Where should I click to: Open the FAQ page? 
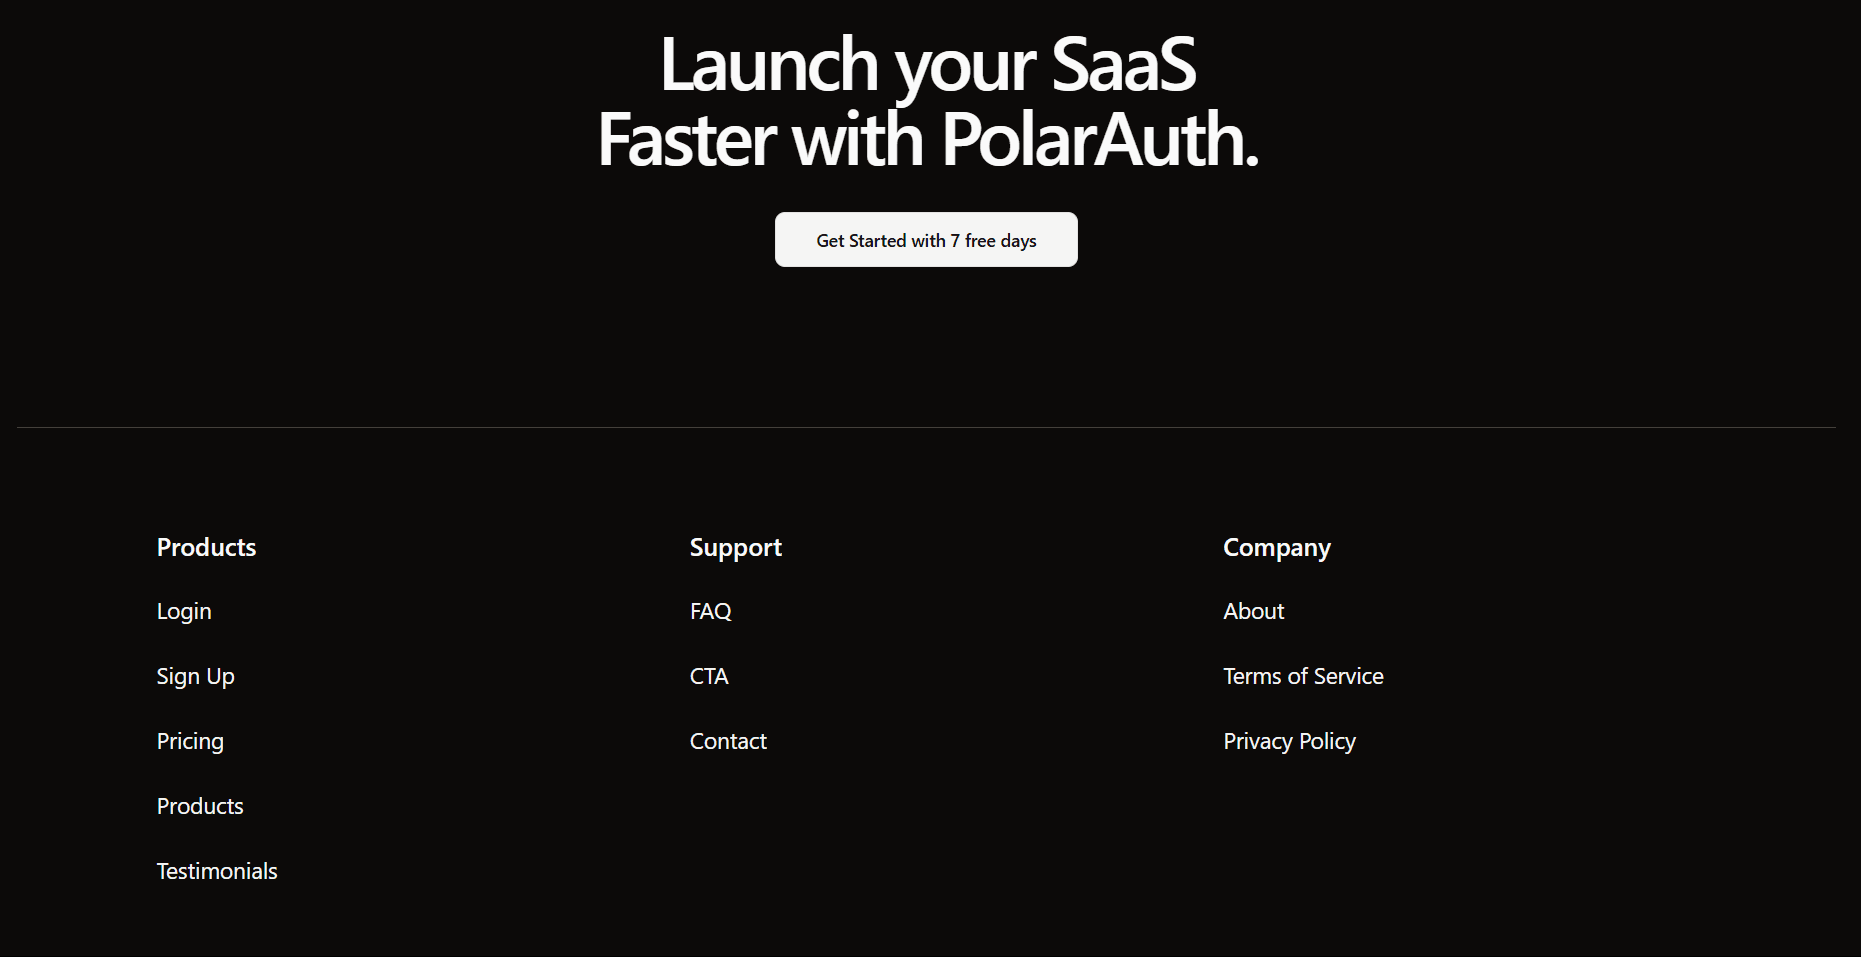709,610
